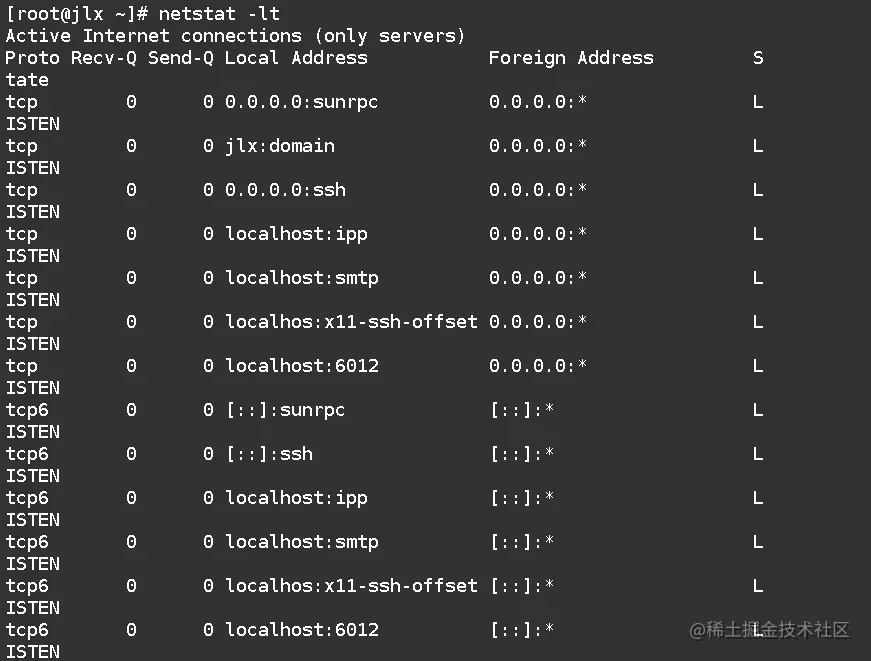Click the Proto column header
This screenshot has height=661, width=871.
[32, 58]
